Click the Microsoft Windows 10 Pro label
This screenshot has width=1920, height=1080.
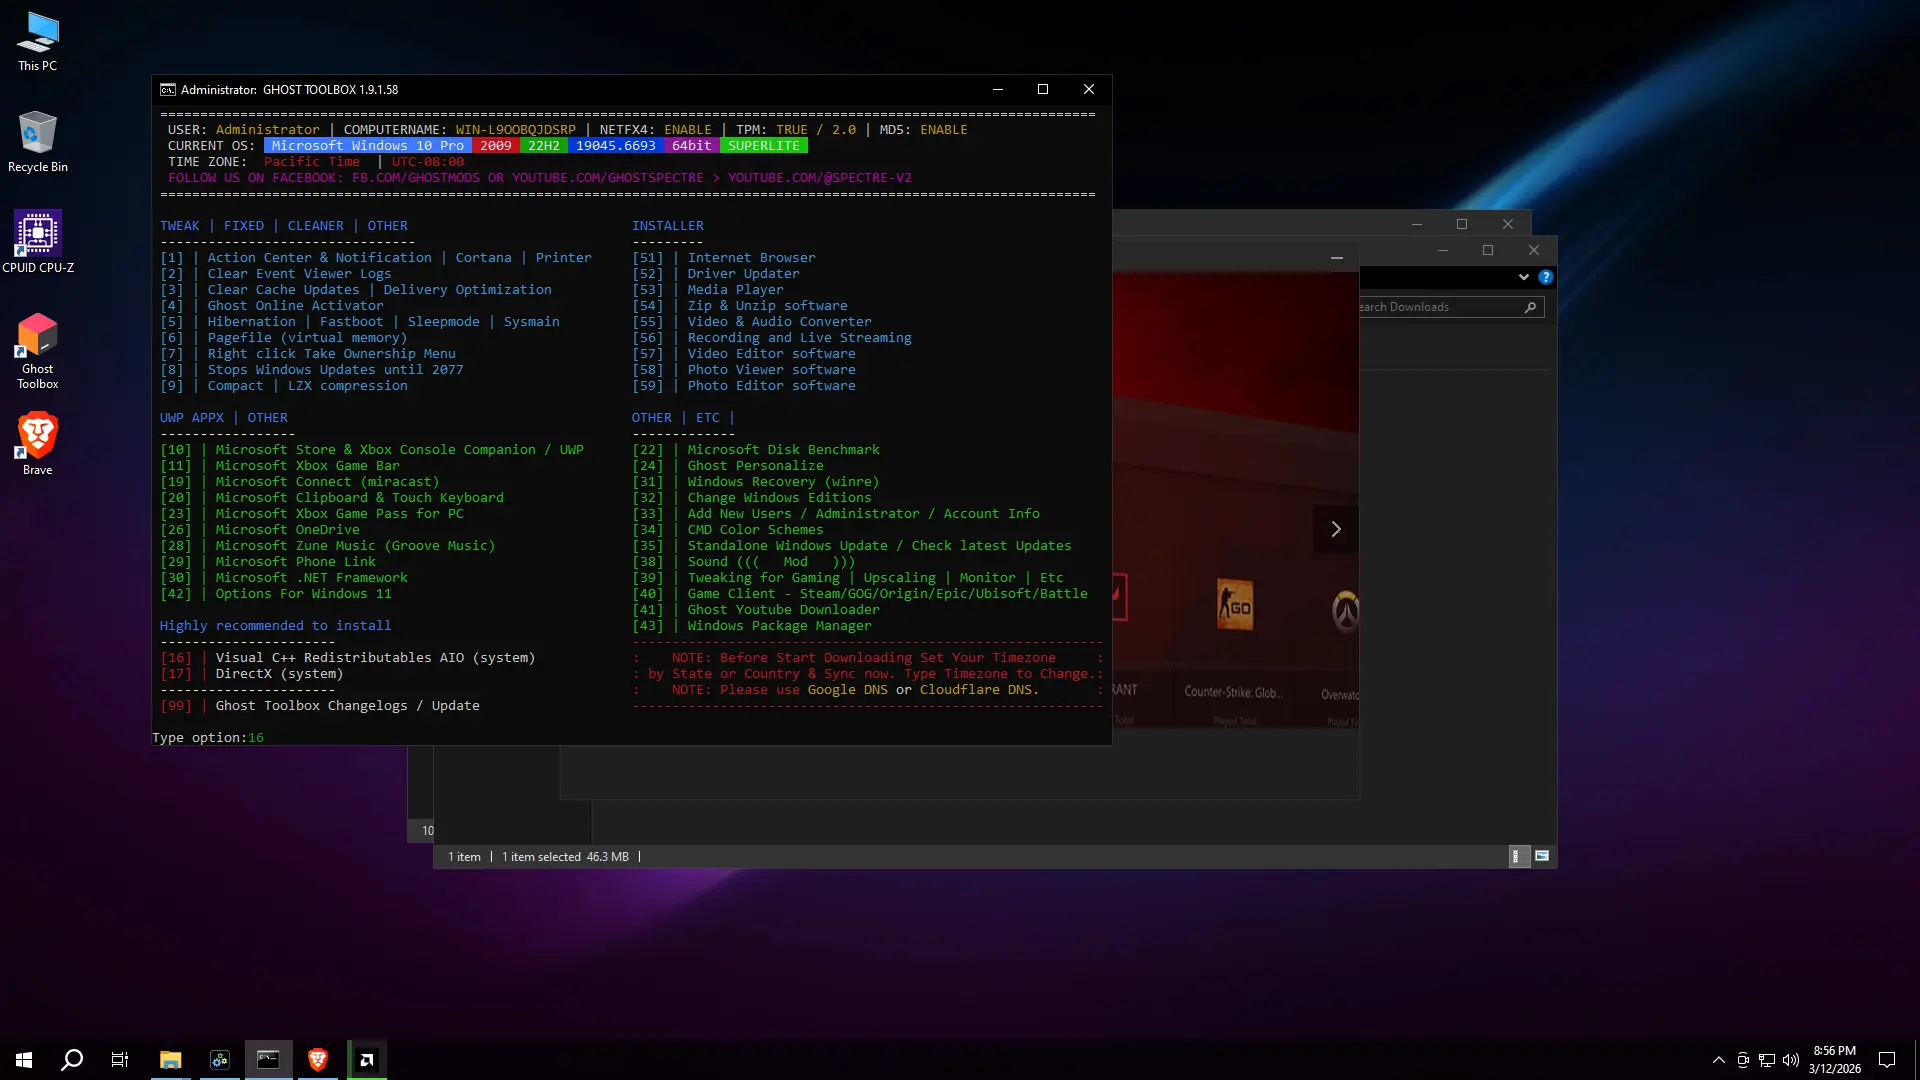click(368, 146)
